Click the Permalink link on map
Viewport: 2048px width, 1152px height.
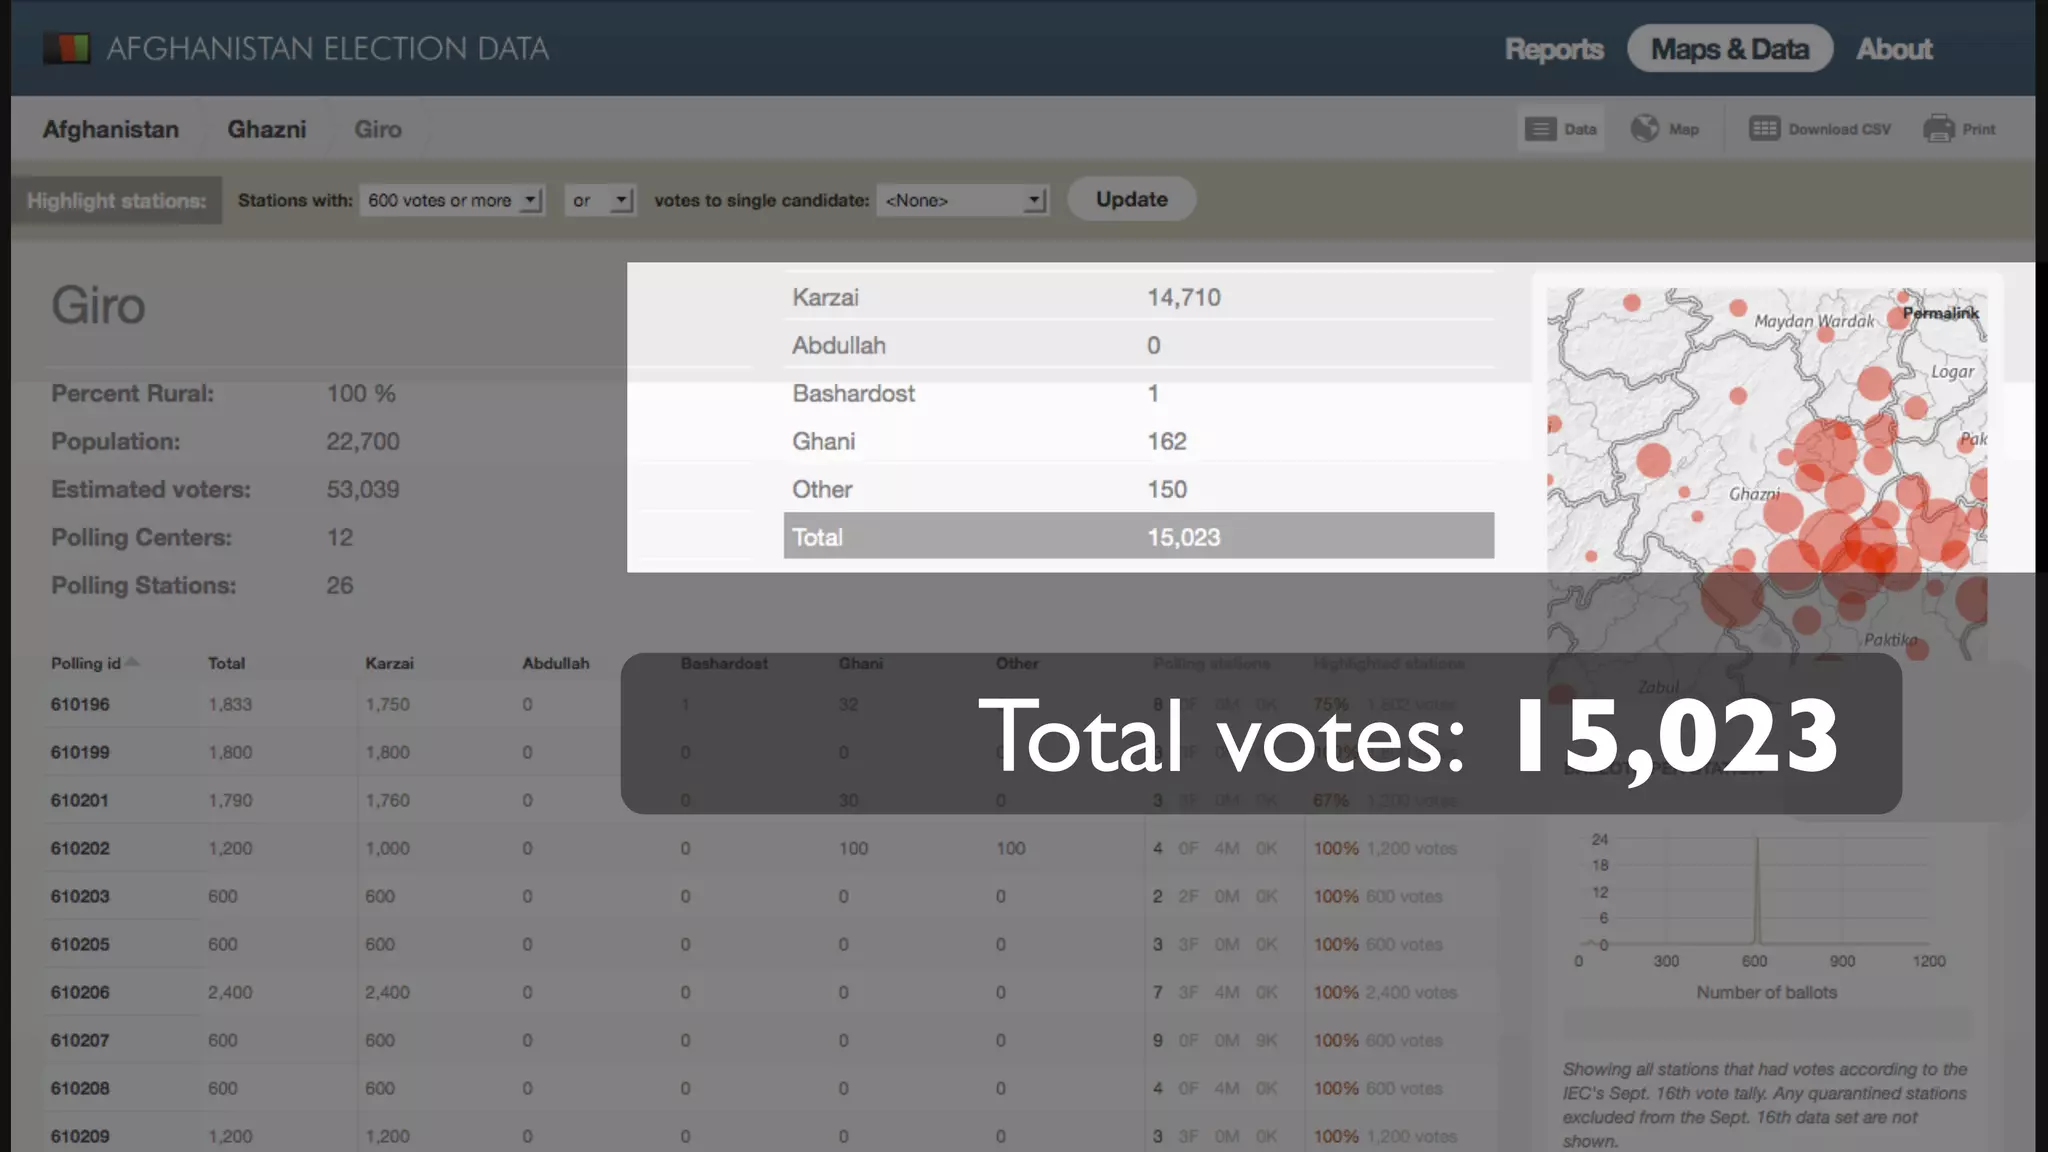point(1940,313)
